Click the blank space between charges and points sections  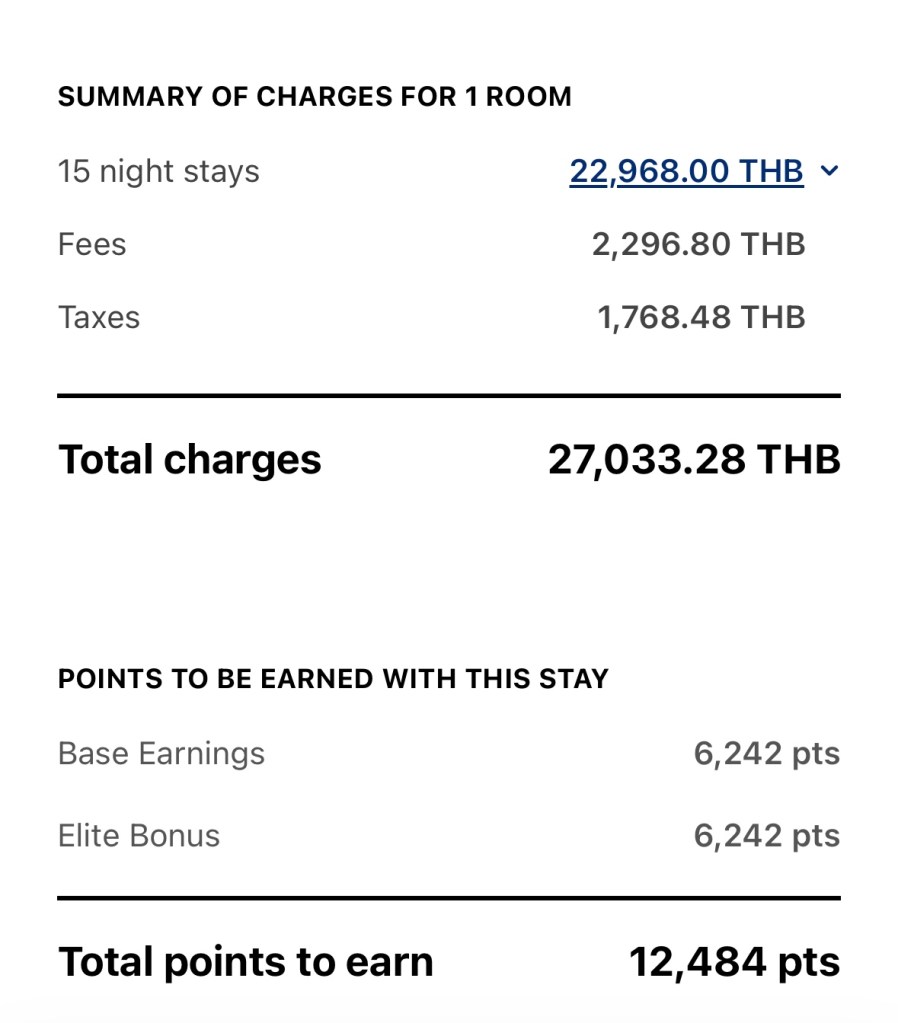click(x=448, y=570)
